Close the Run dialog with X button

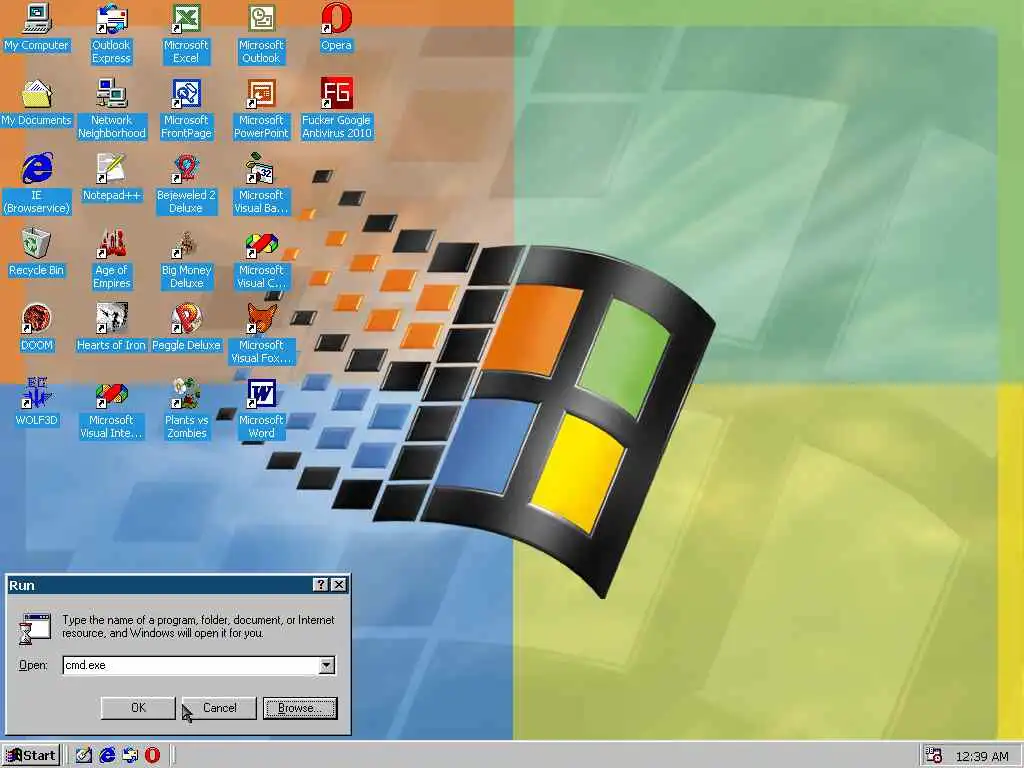pyautogui.click(x=339, y=584)
